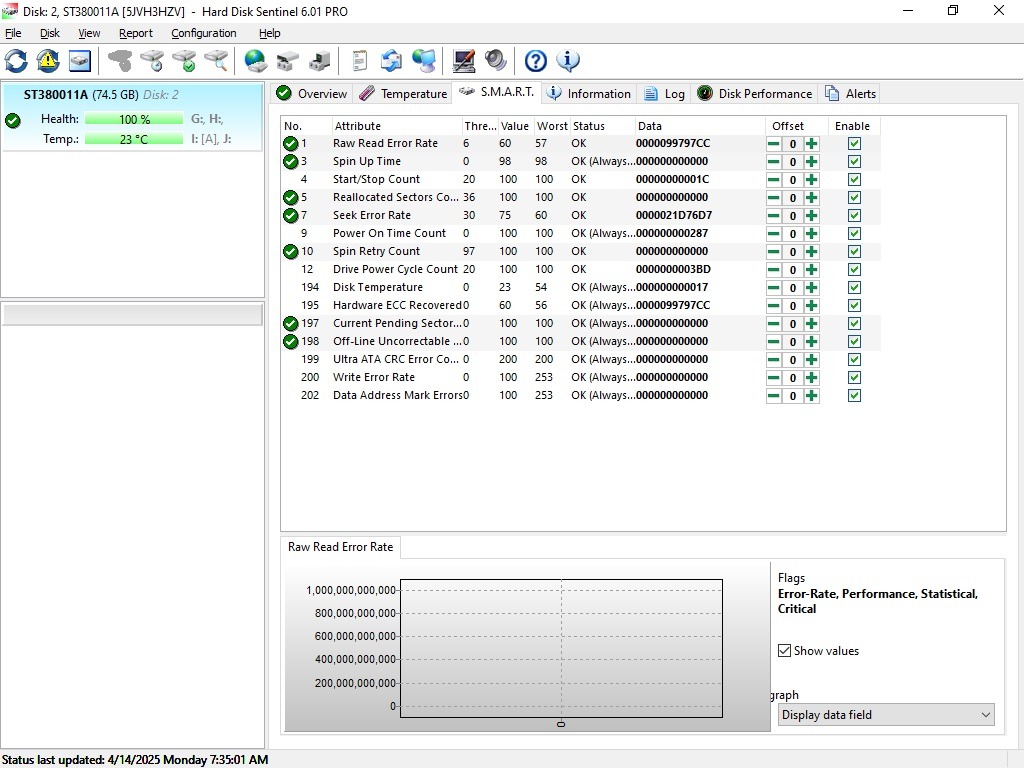
Task: Toggle Enable checkbox for Data Address Mark Errors
Action: click(854, 395)
